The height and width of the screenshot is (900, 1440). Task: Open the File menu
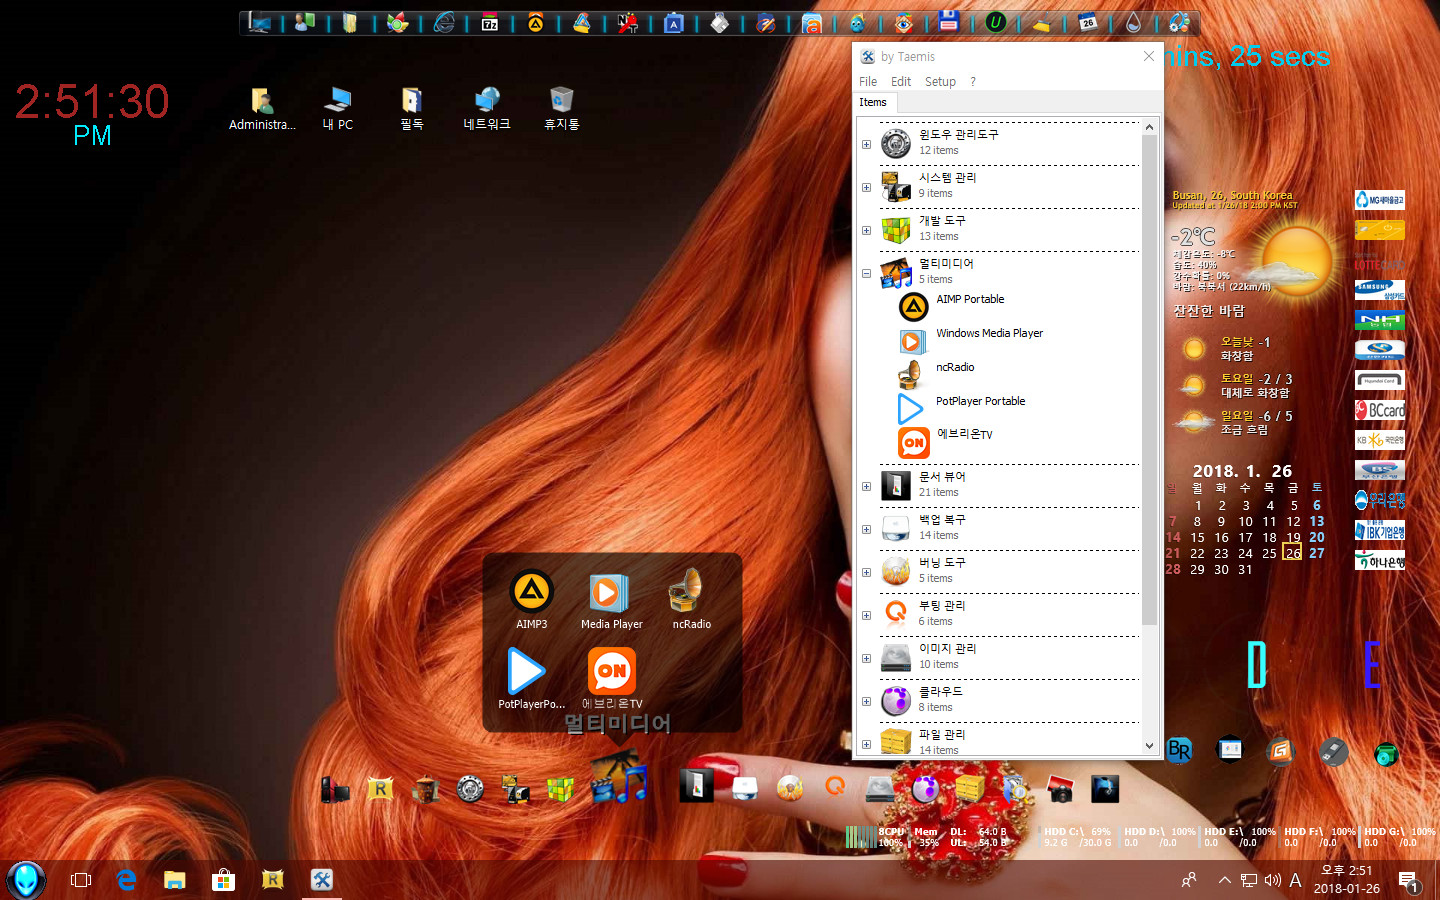click(868, 82)
